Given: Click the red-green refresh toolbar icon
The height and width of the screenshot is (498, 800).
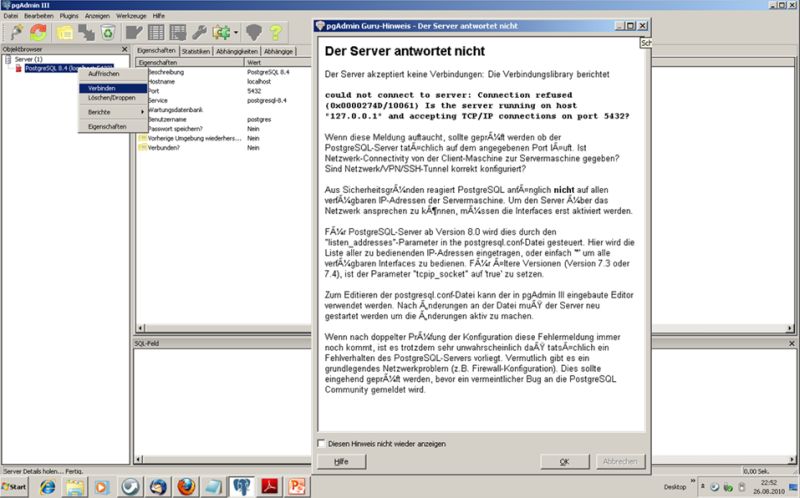Looking at the screenshot, I should (x=39, y=33).
